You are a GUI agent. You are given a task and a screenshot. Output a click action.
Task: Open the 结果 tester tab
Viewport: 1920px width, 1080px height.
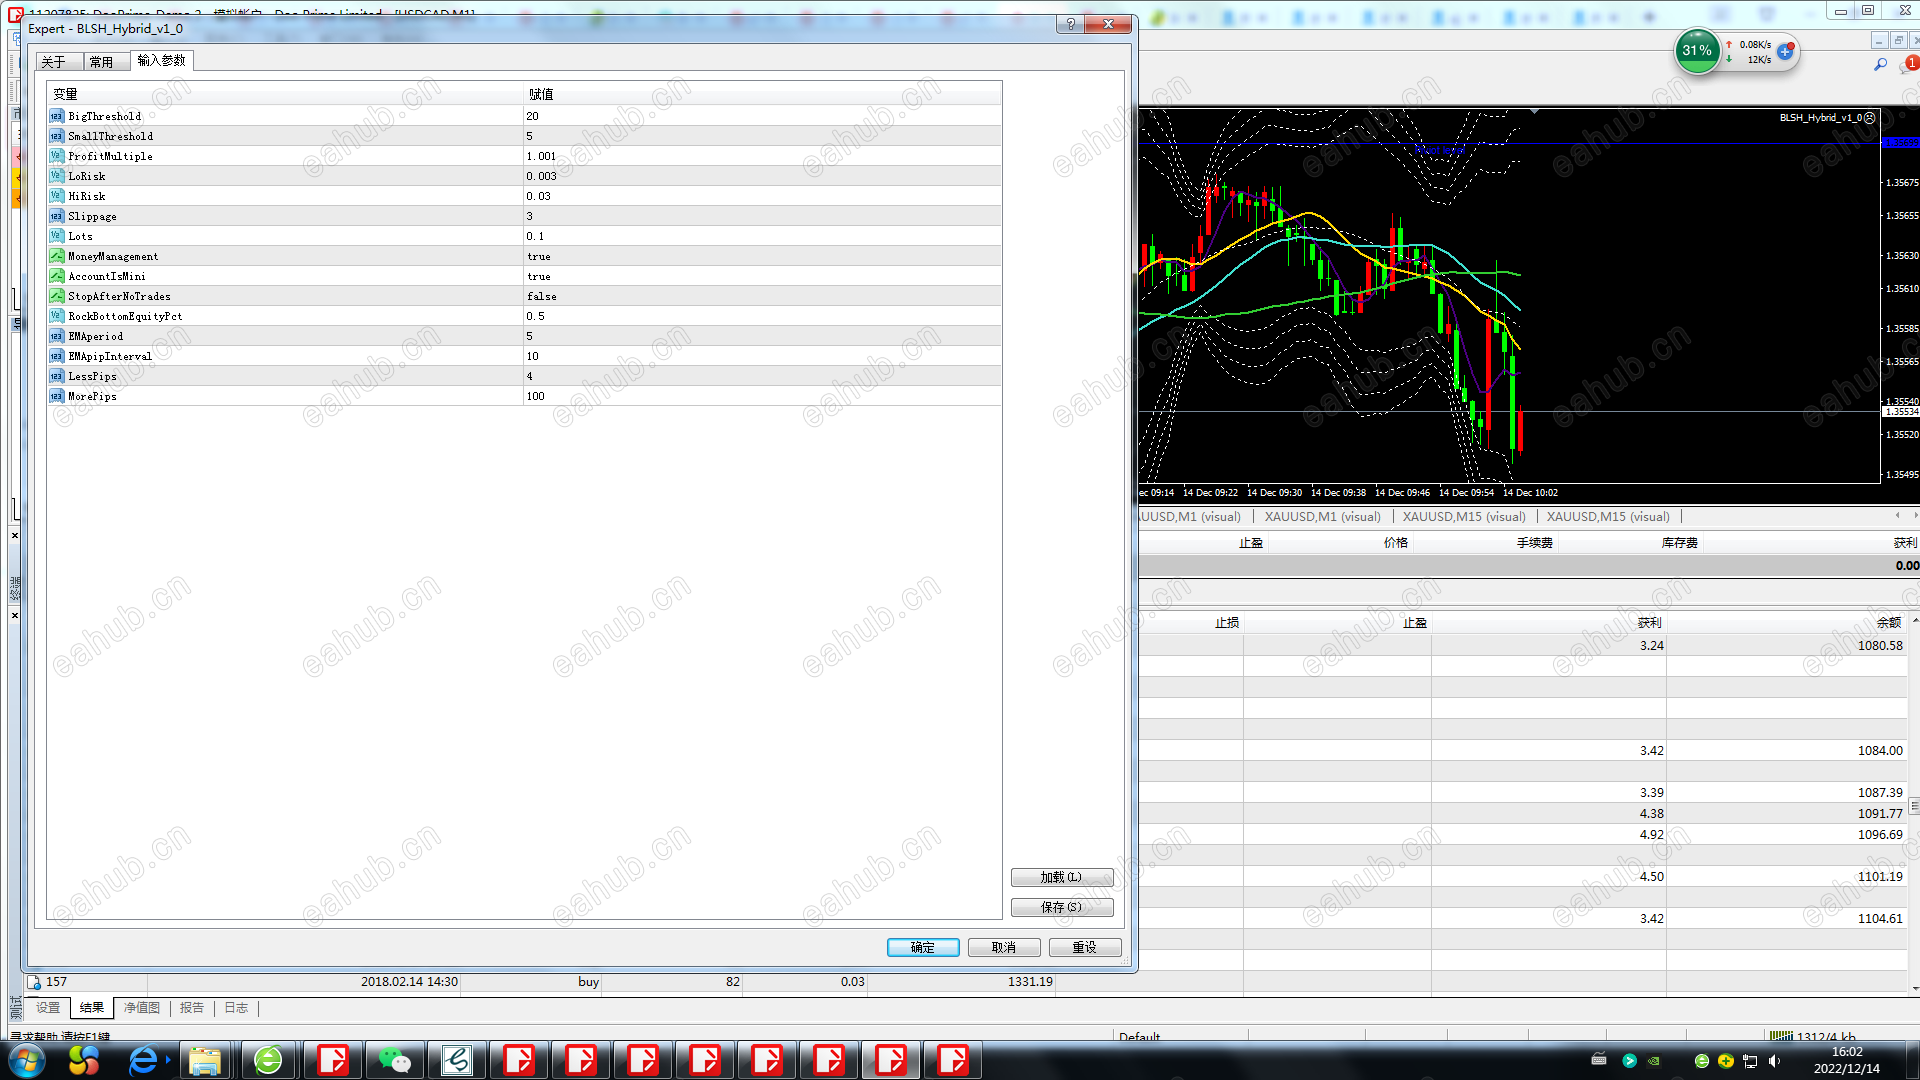coord(92,1008)
